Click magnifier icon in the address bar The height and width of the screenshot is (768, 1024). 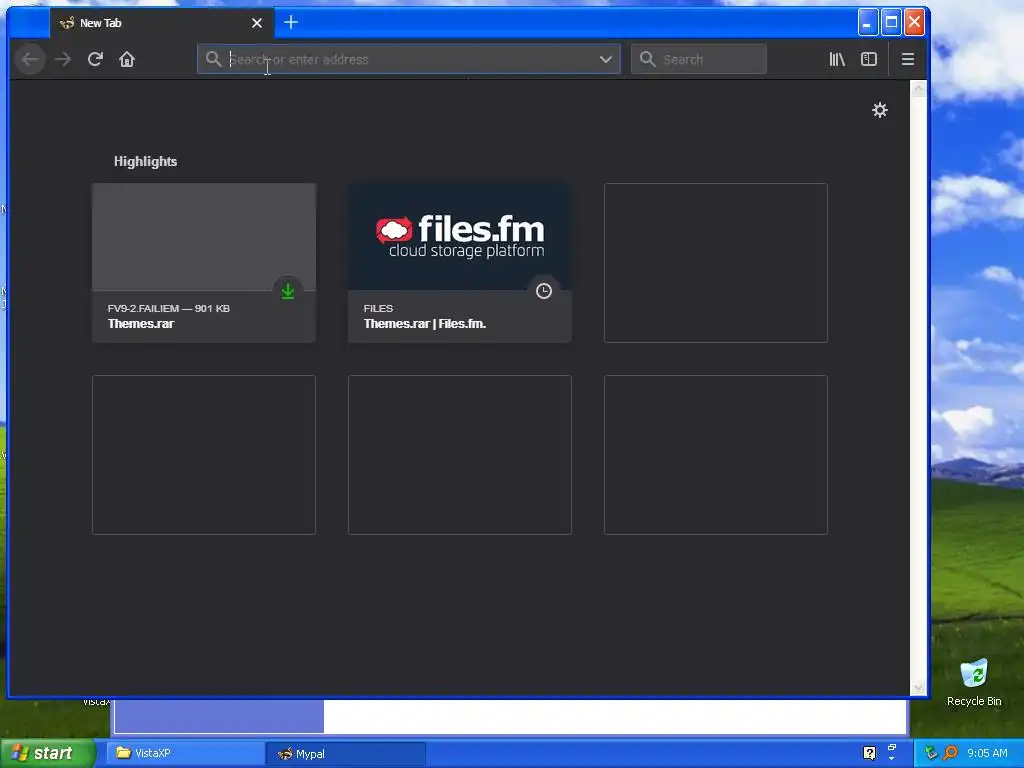pos(214,59)
